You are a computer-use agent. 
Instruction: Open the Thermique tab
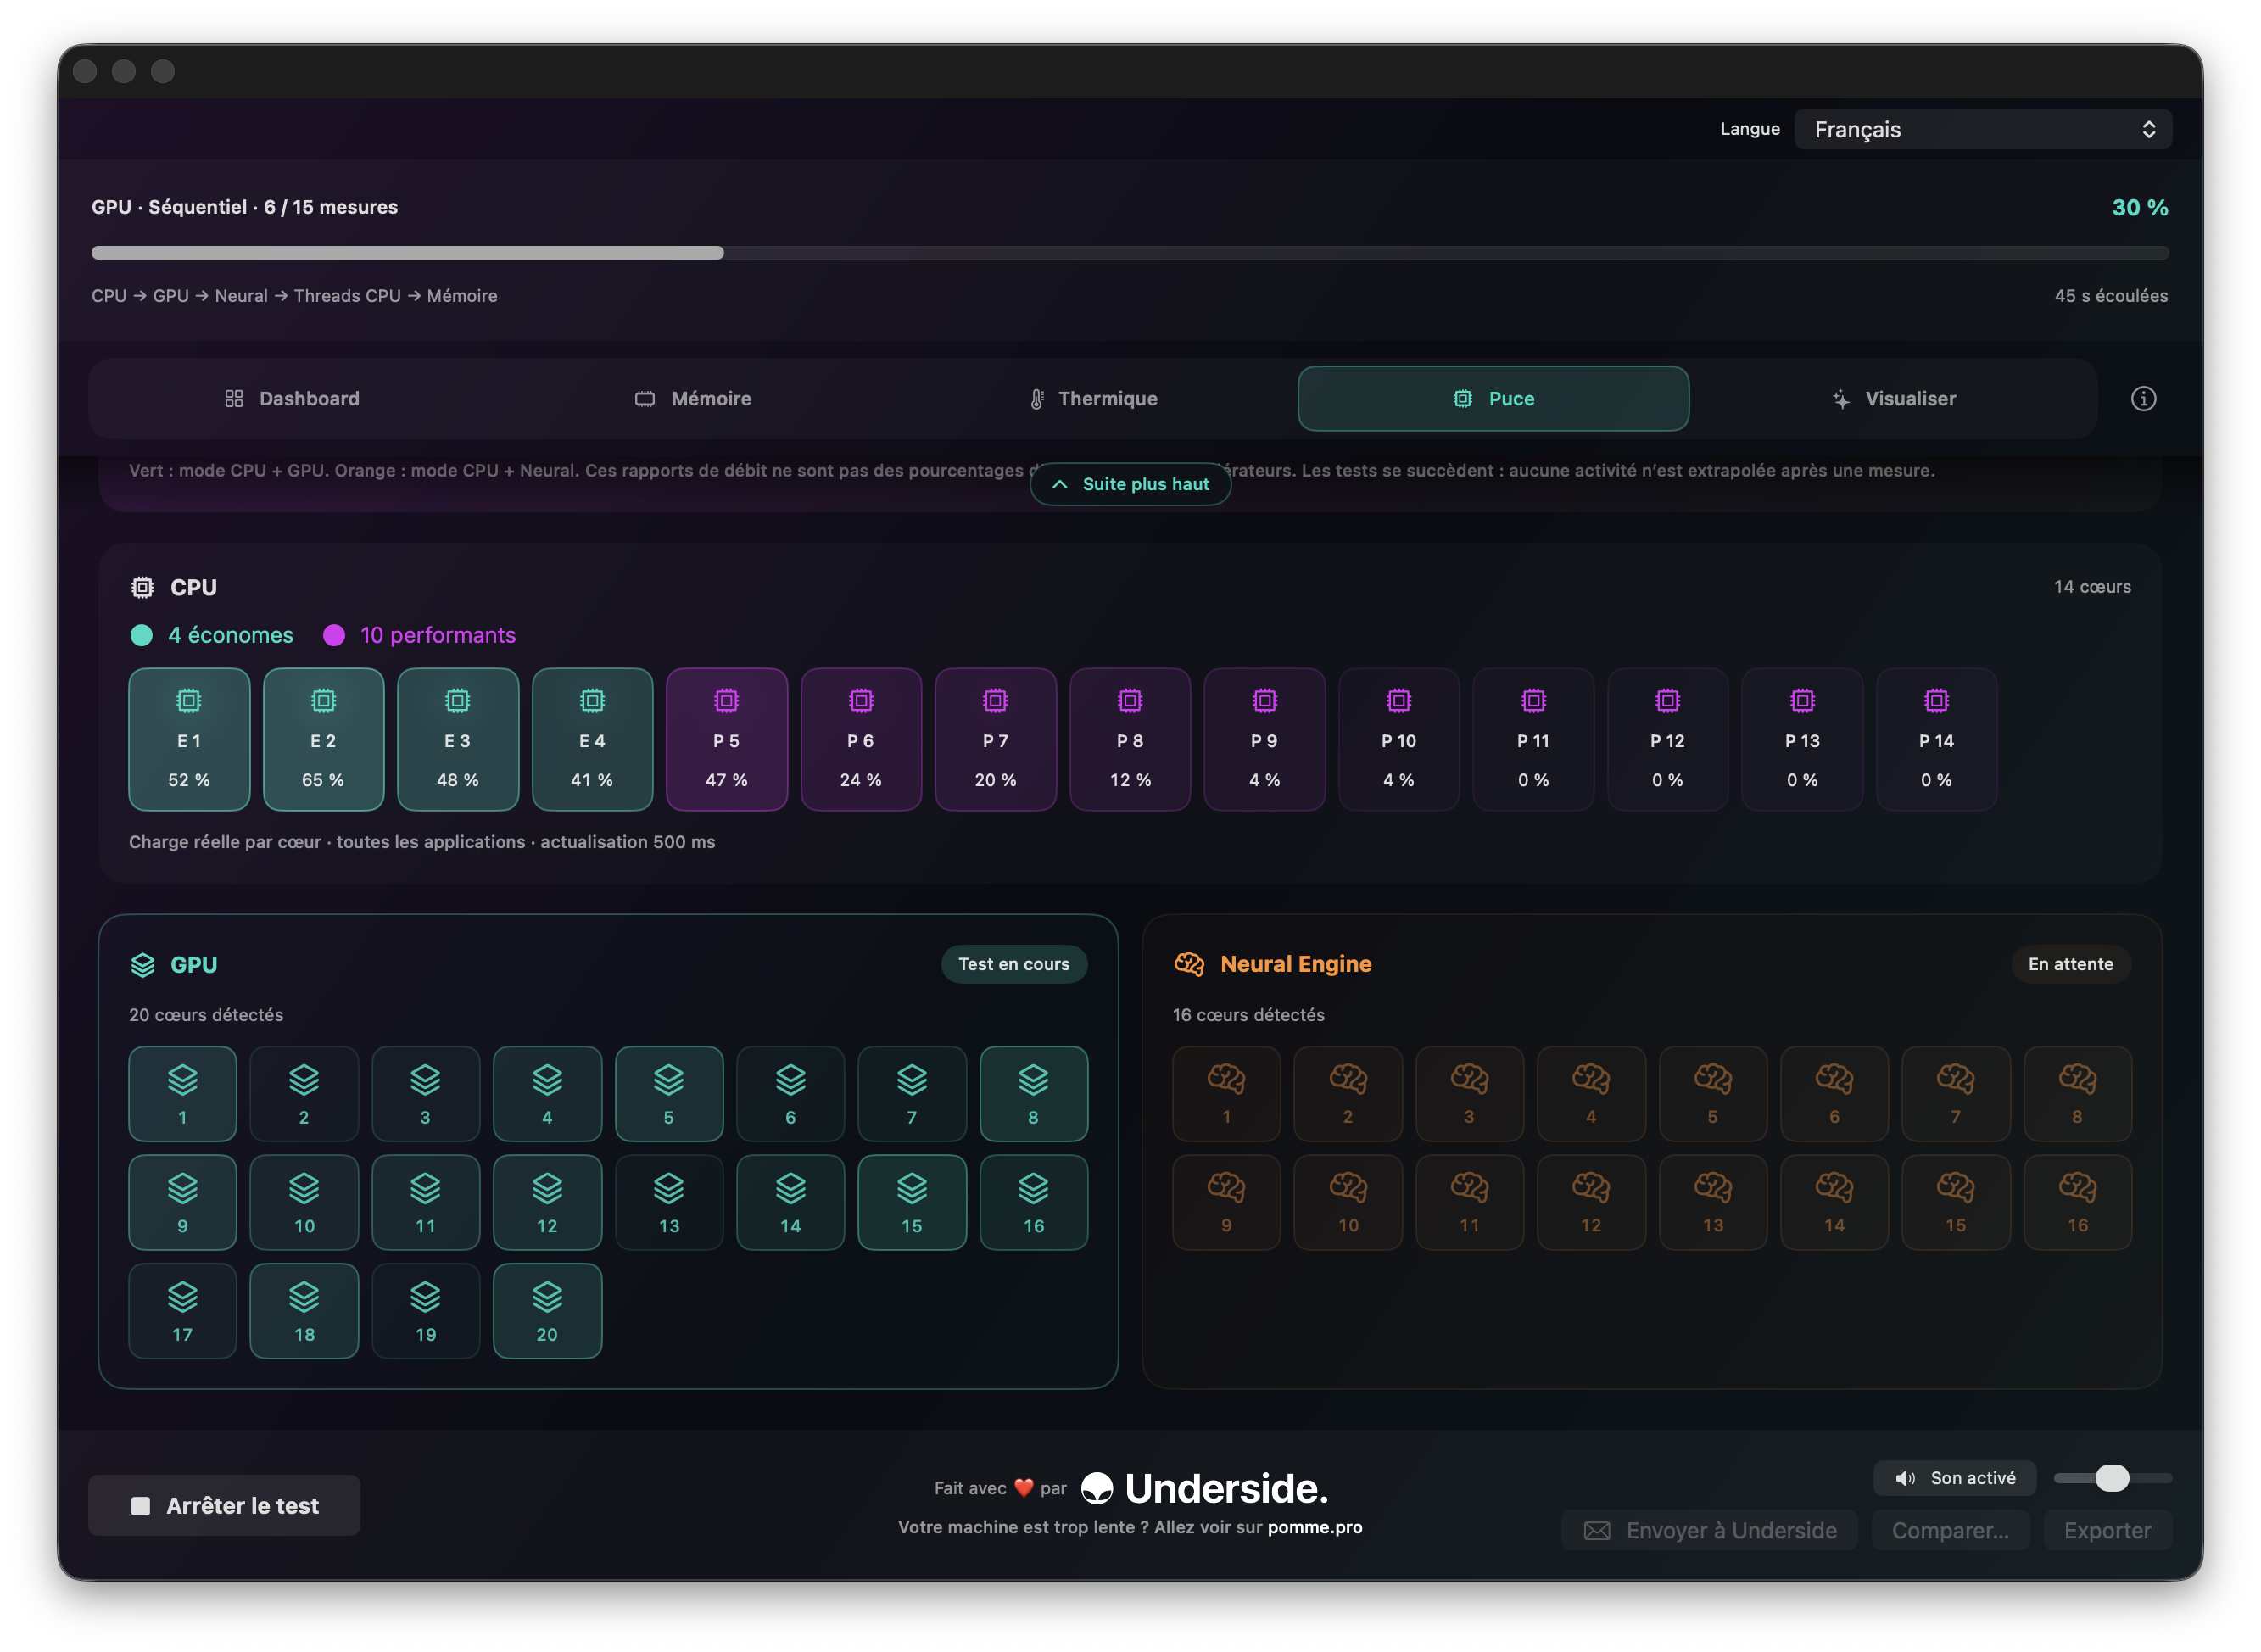[1093, 399]
